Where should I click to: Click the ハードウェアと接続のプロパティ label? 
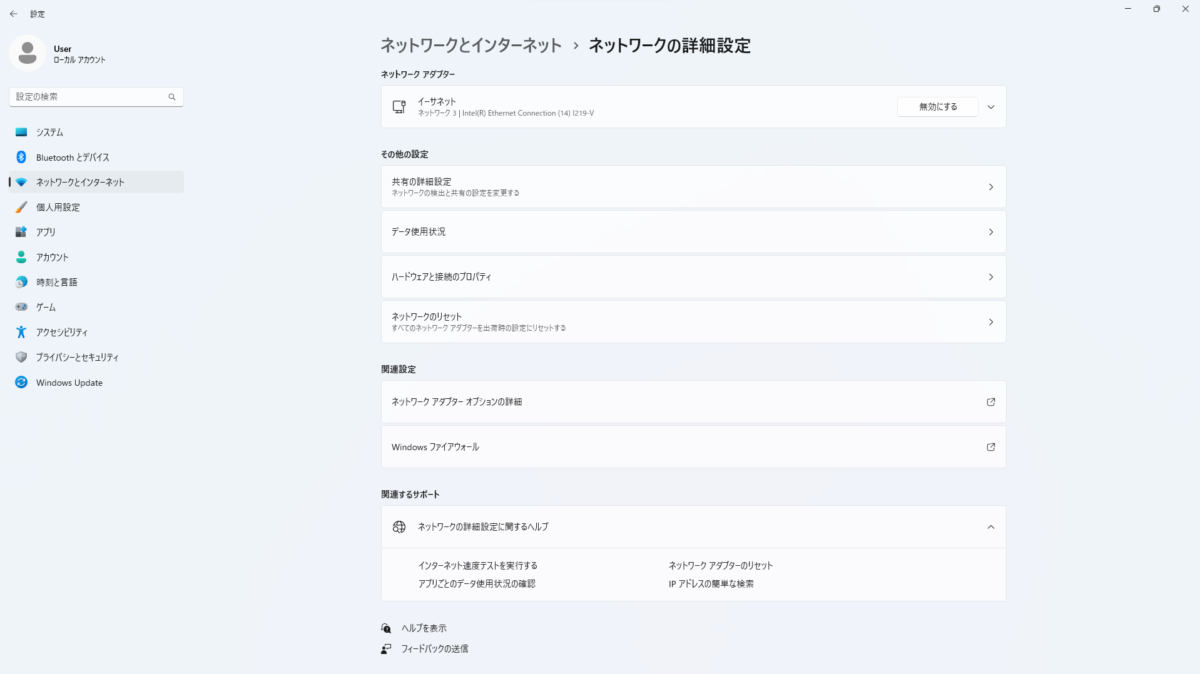pyautogui.click(x=441, y=277)
